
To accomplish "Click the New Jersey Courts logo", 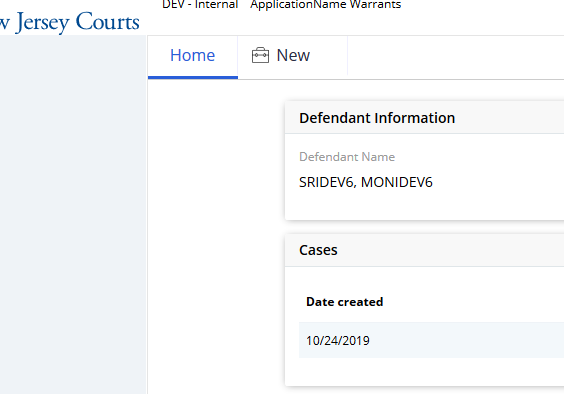I will (69, 22).
